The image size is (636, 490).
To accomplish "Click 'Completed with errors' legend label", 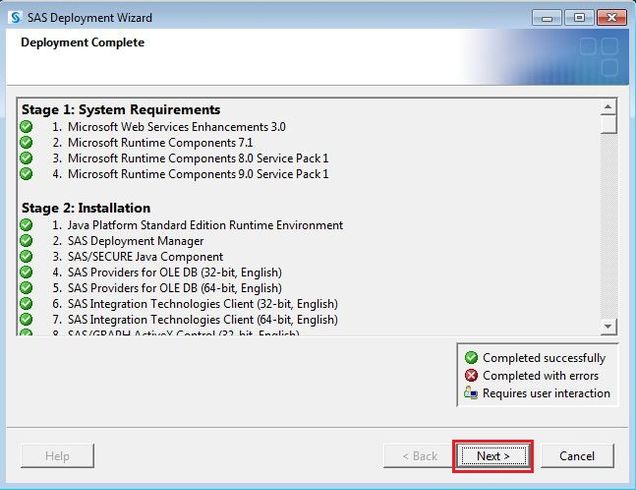I will (541, 376).
